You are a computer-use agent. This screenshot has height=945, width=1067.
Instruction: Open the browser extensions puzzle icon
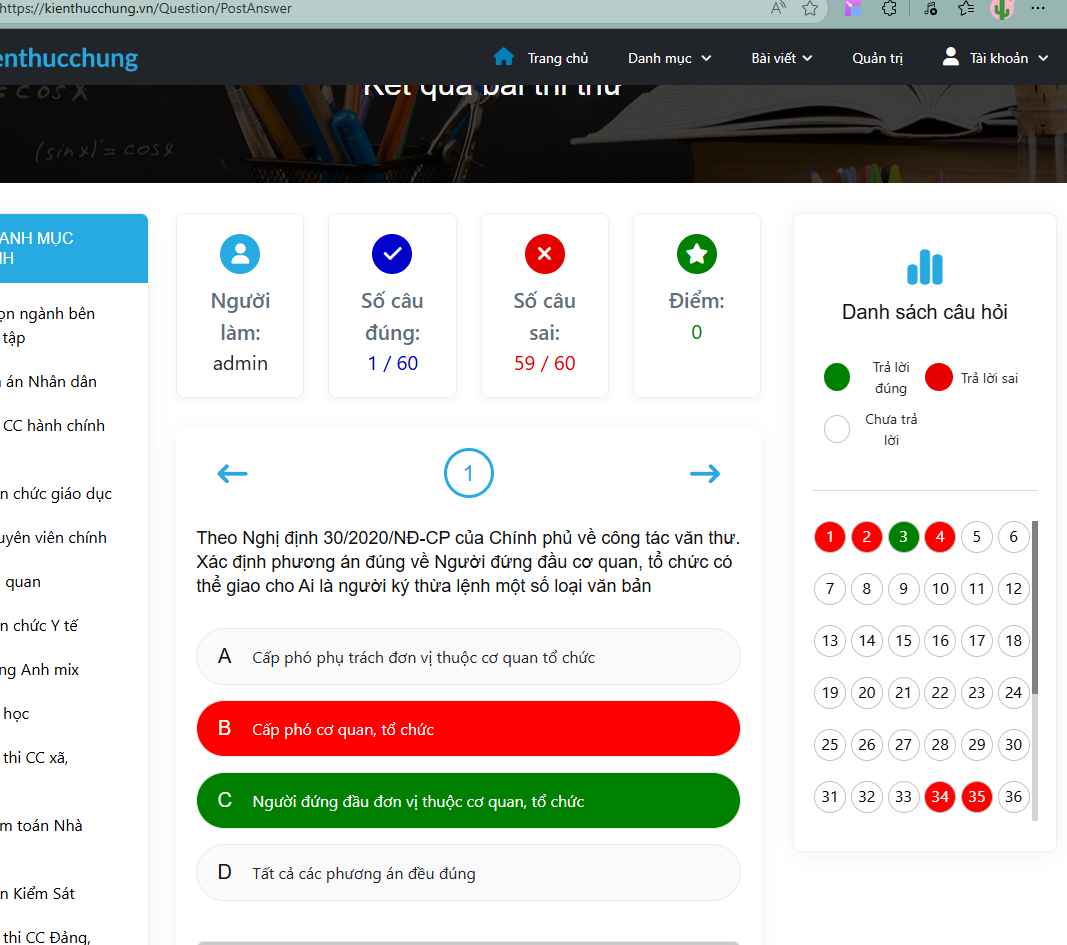click(888, 9)
